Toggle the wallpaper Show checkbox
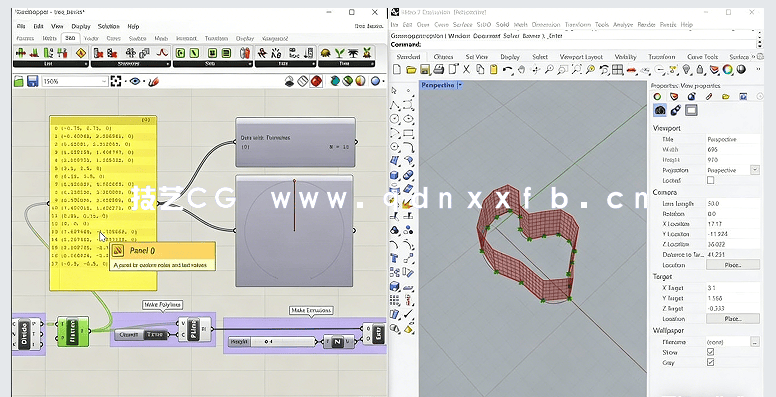The width and height of the screenshot is (776, 397). tap(711, 352)
